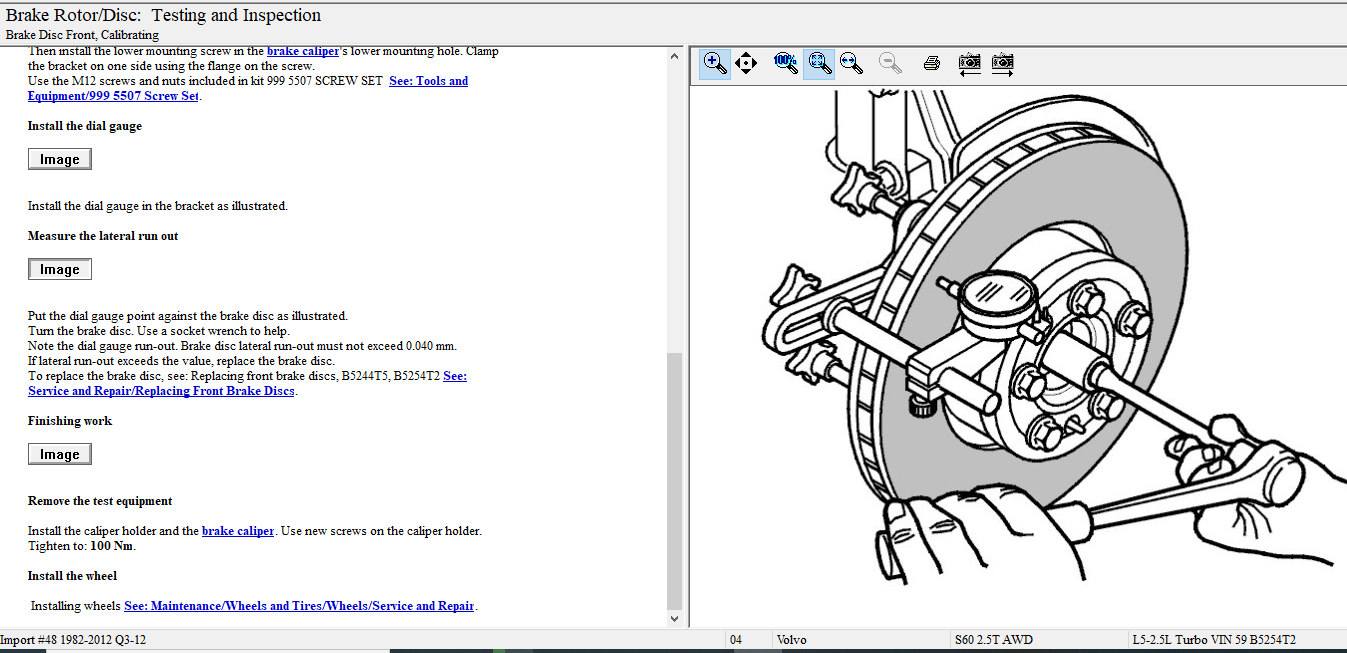The image size is (1347, 653).
Task: Click the fit image to window icon
Action: 819,63
